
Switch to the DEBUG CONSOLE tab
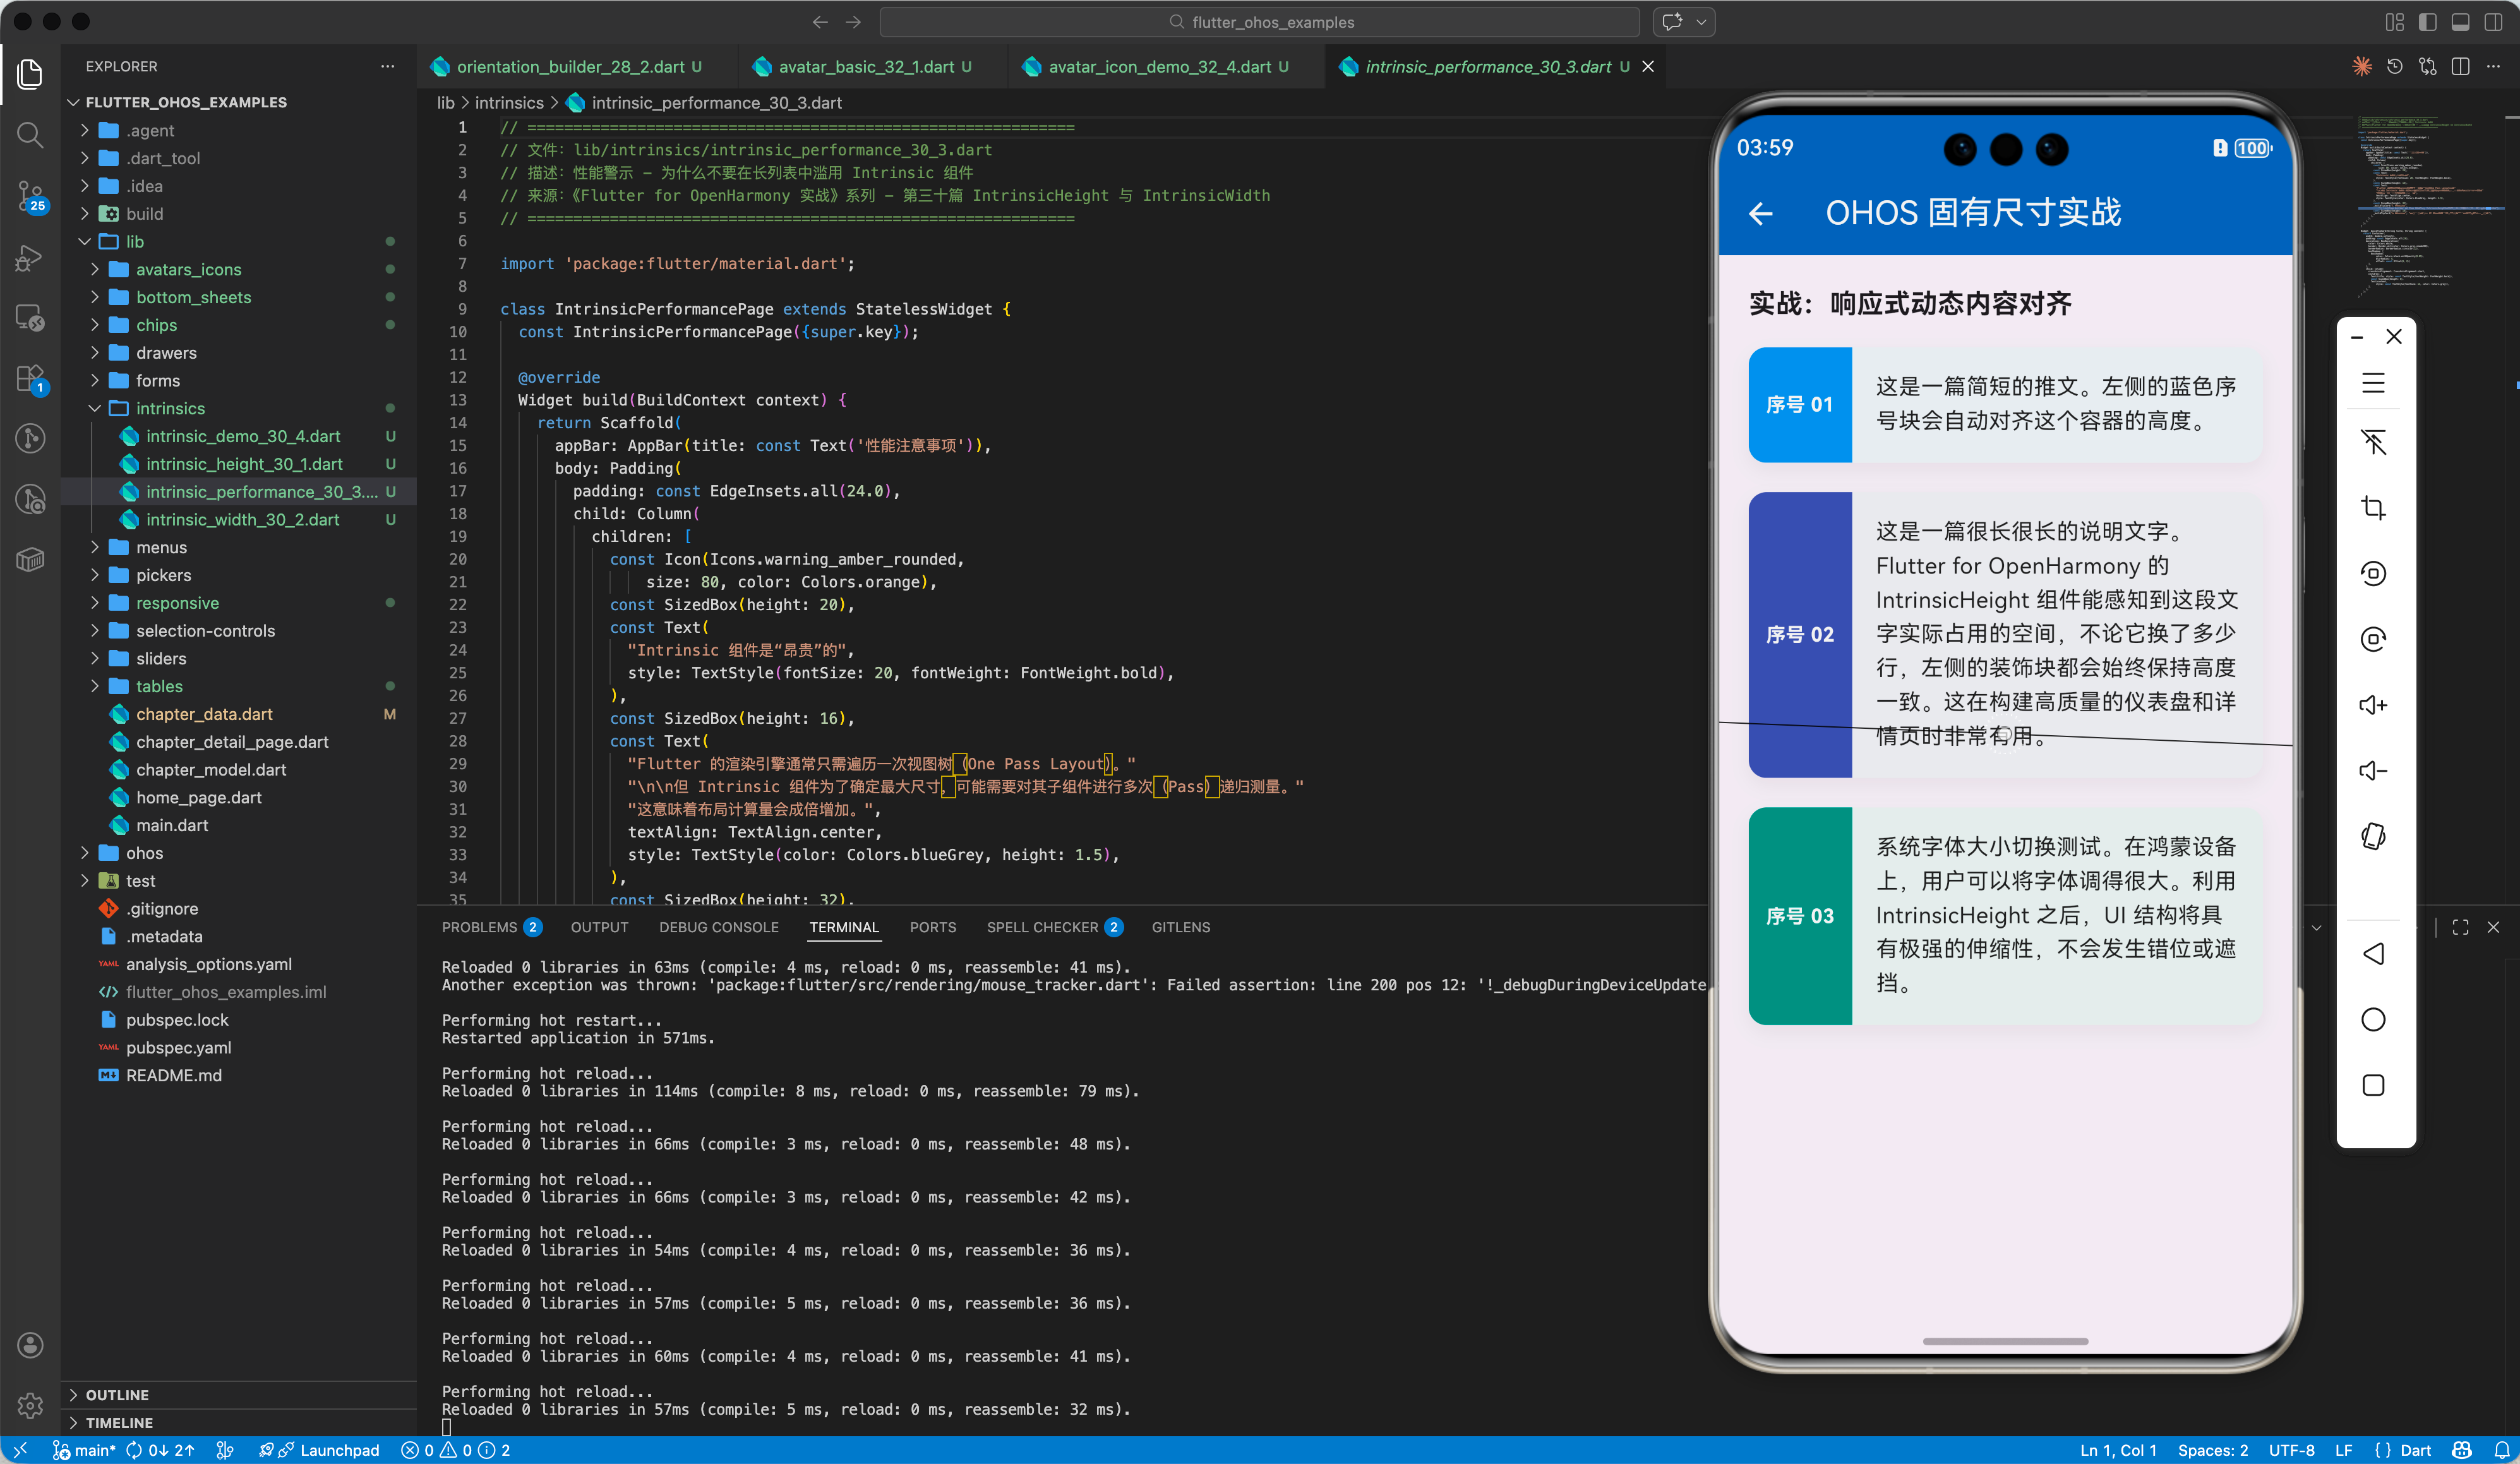coord(718,927)
